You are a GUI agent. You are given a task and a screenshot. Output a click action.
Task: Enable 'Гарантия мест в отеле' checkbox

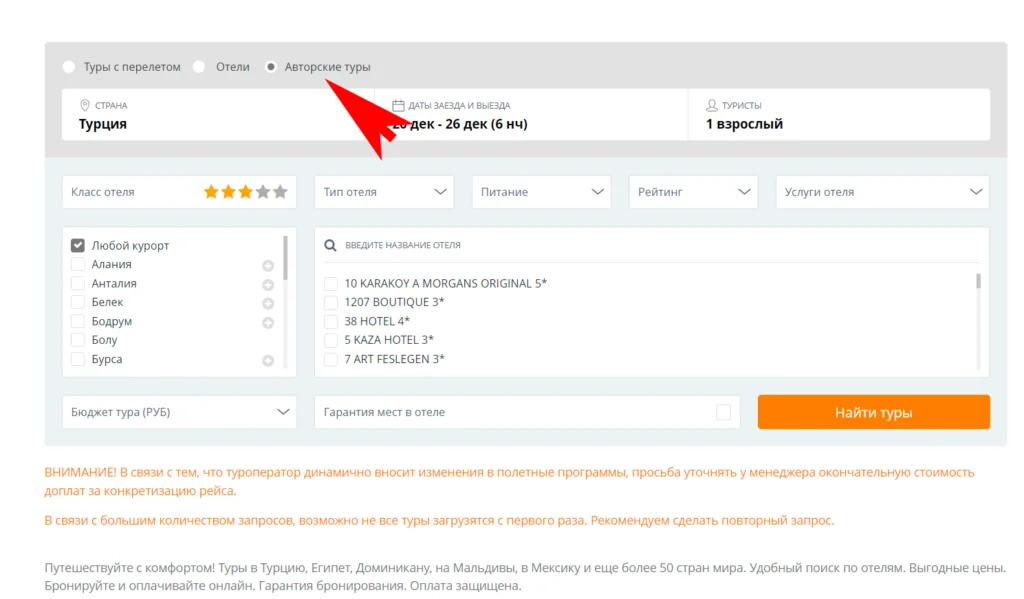[723, 412]
